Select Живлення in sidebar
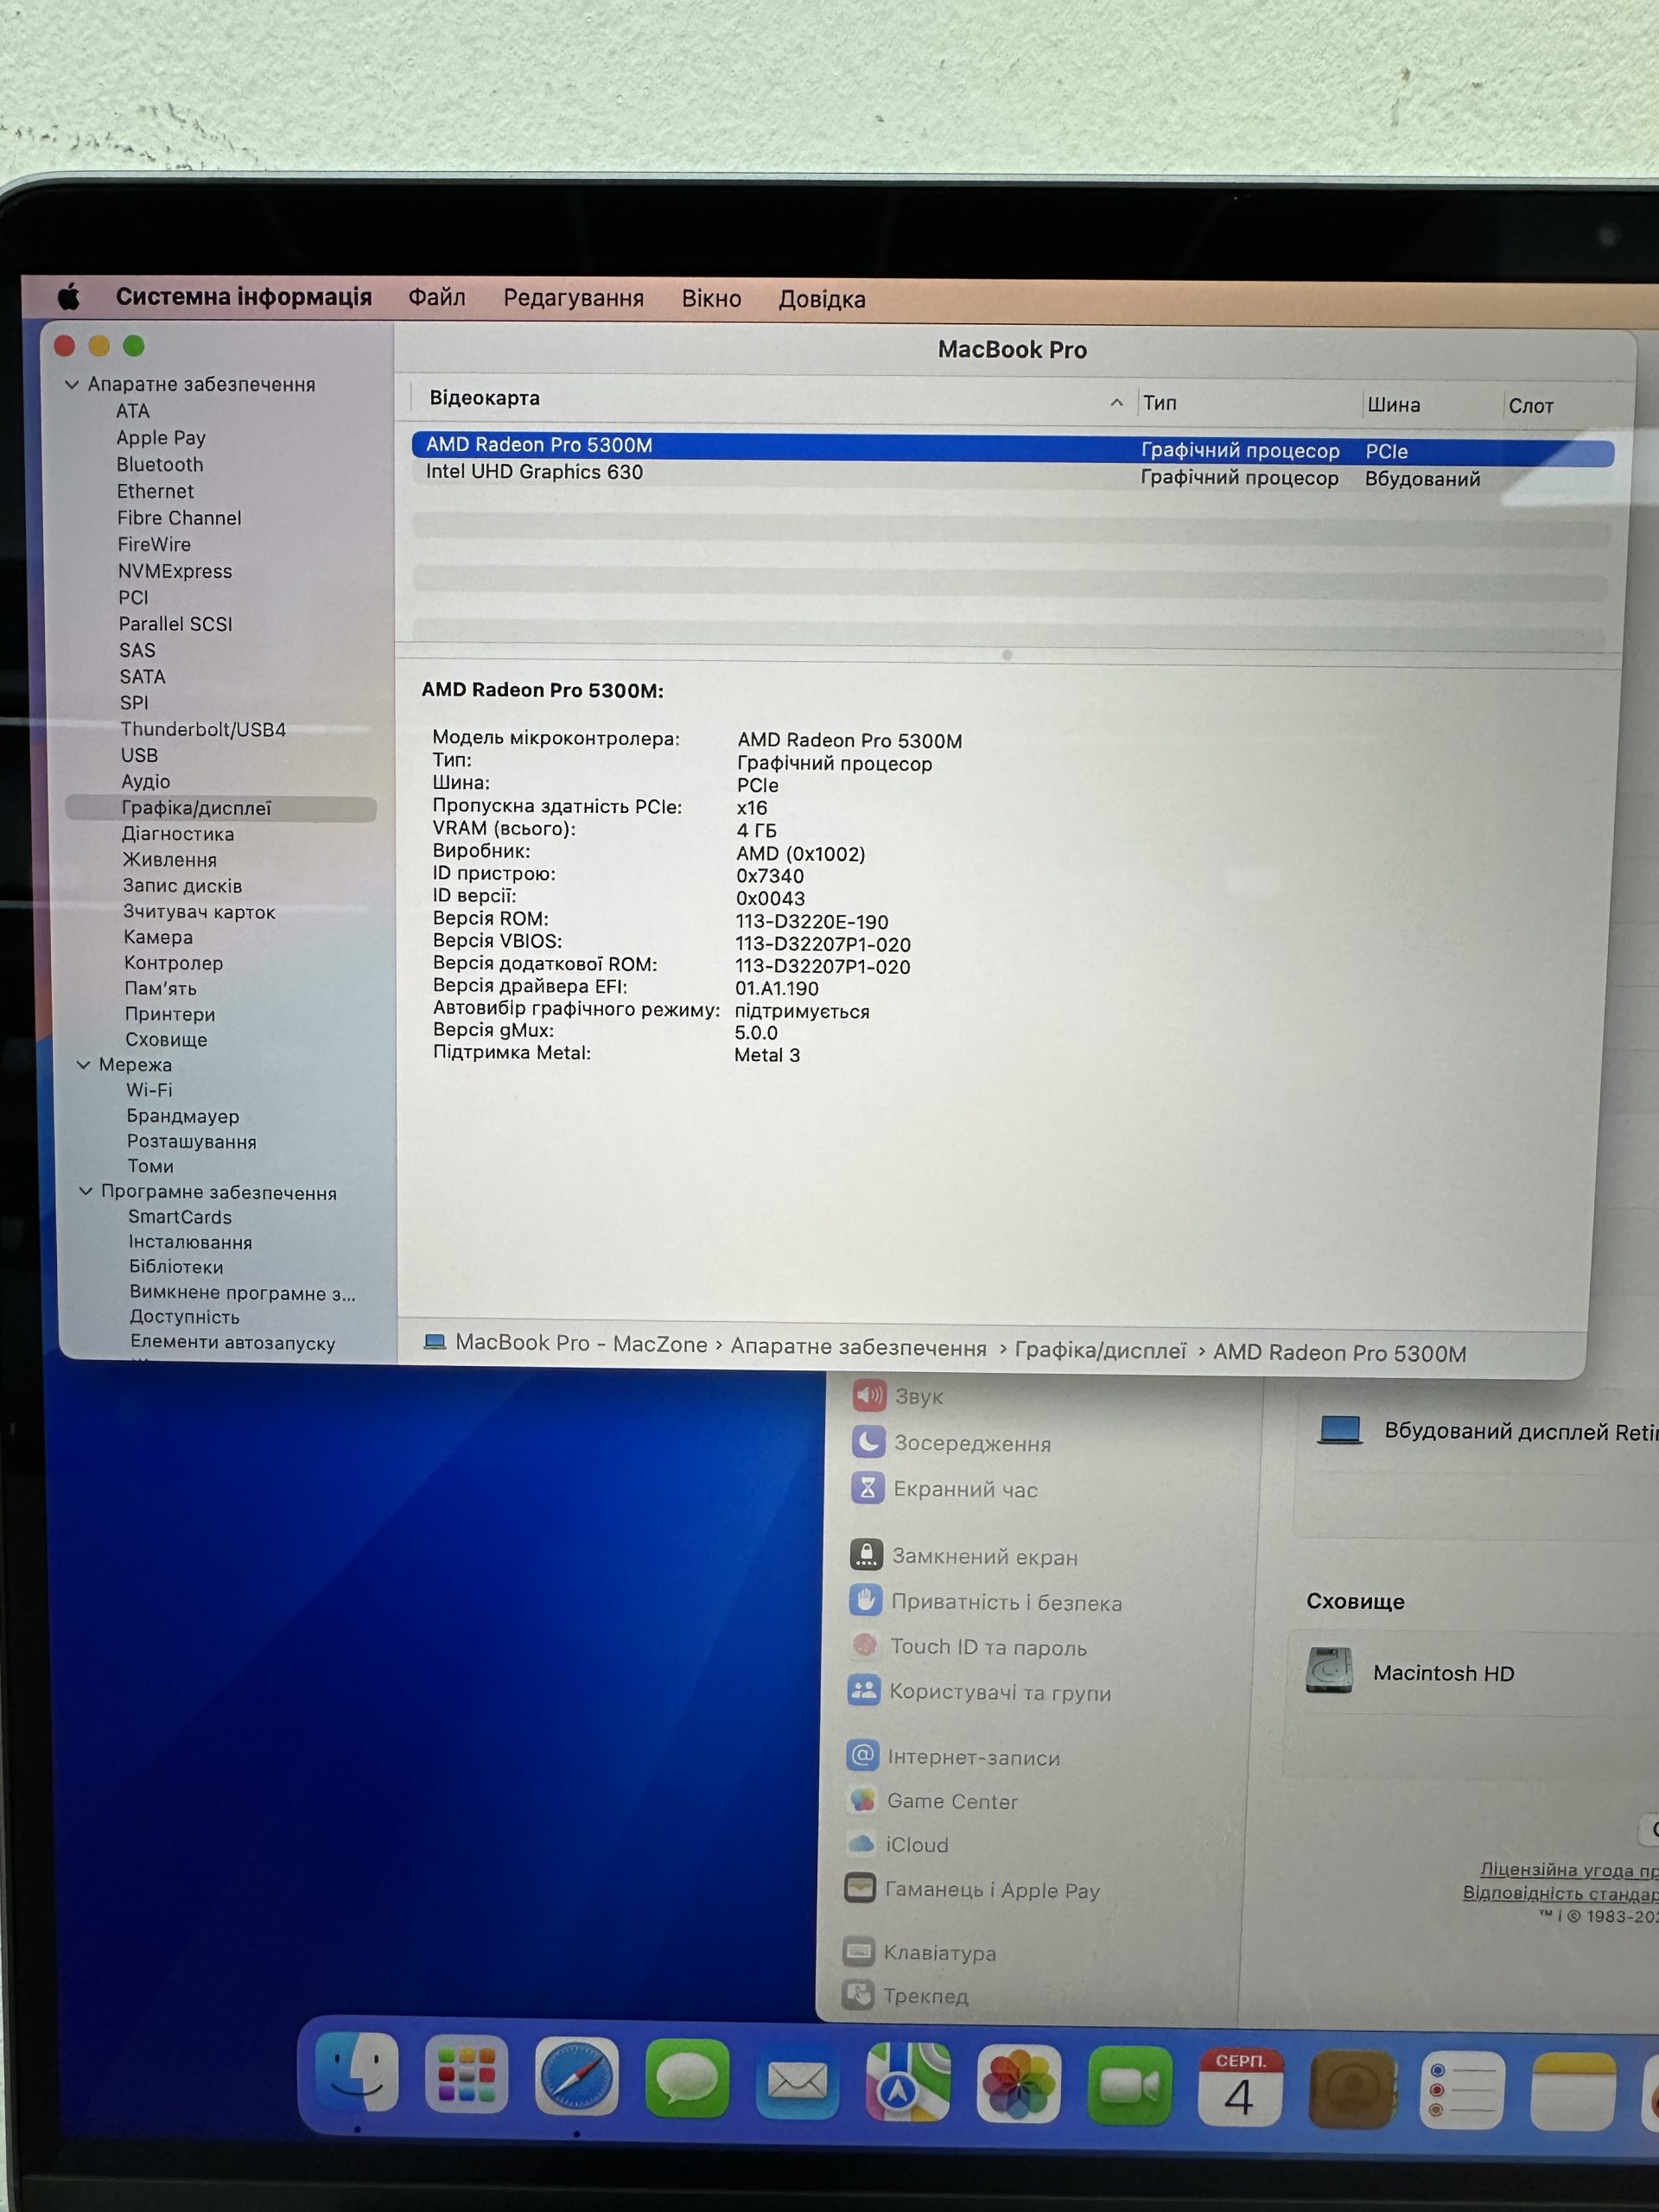1659x2212 pixels. [170, 860]
